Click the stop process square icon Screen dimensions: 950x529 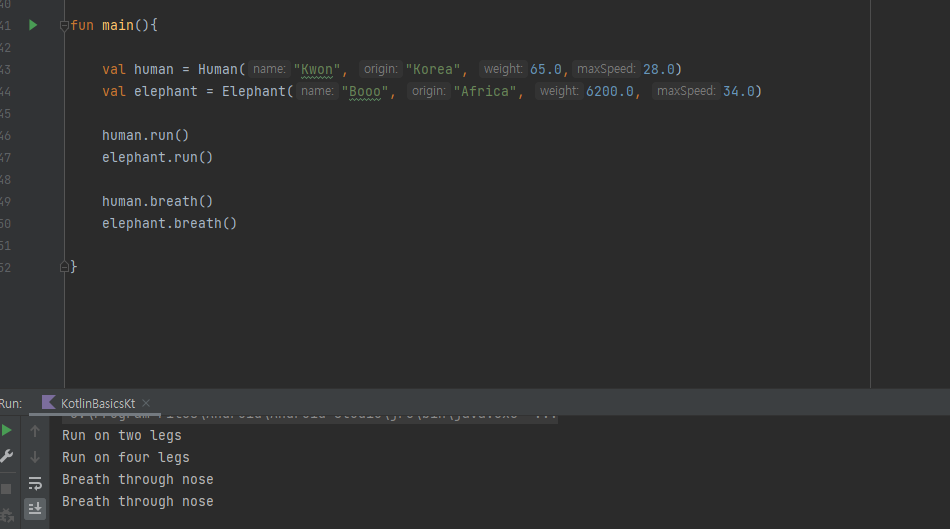click(x=6, y=488)
